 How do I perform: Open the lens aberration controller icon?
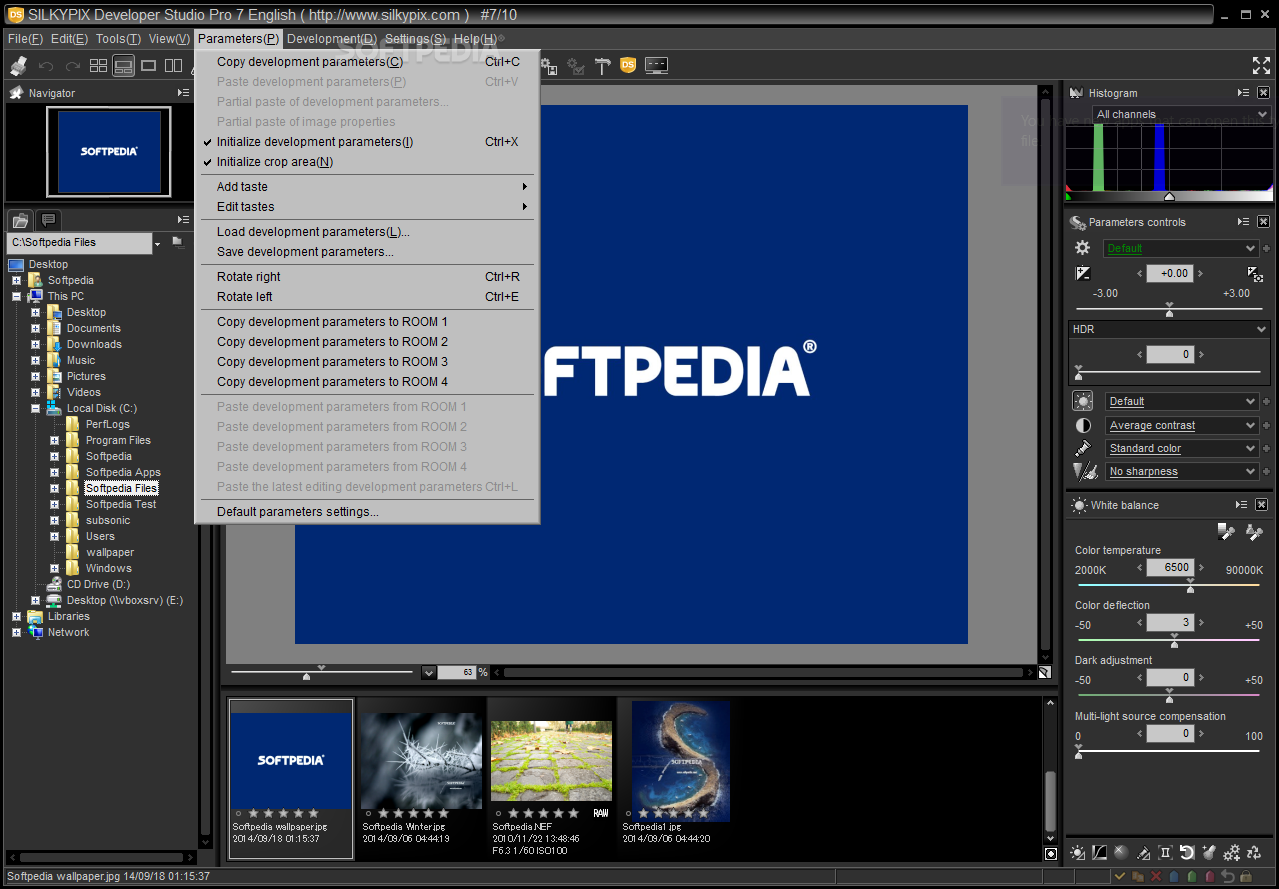click(x=1165, y=852)
